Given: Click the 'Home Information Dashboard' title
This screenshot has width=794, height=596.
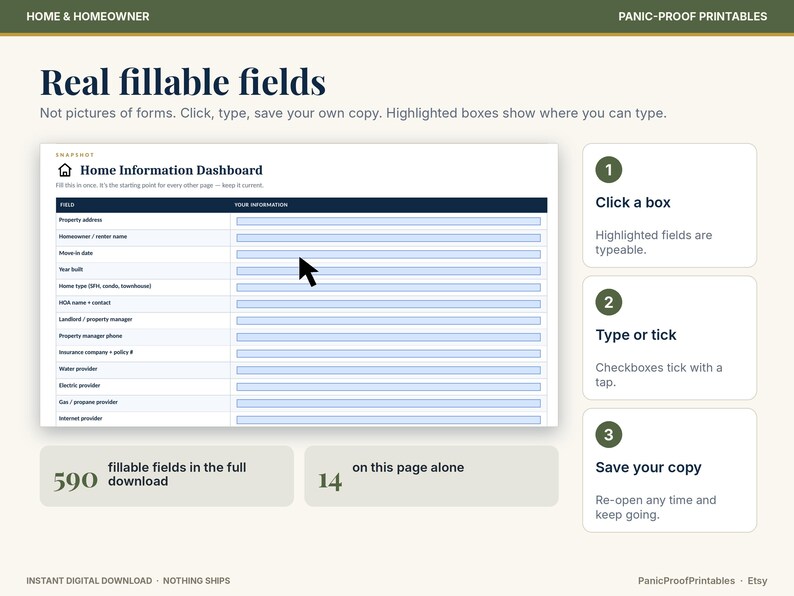Looking at the screenshot, I should tap(171, 170).
